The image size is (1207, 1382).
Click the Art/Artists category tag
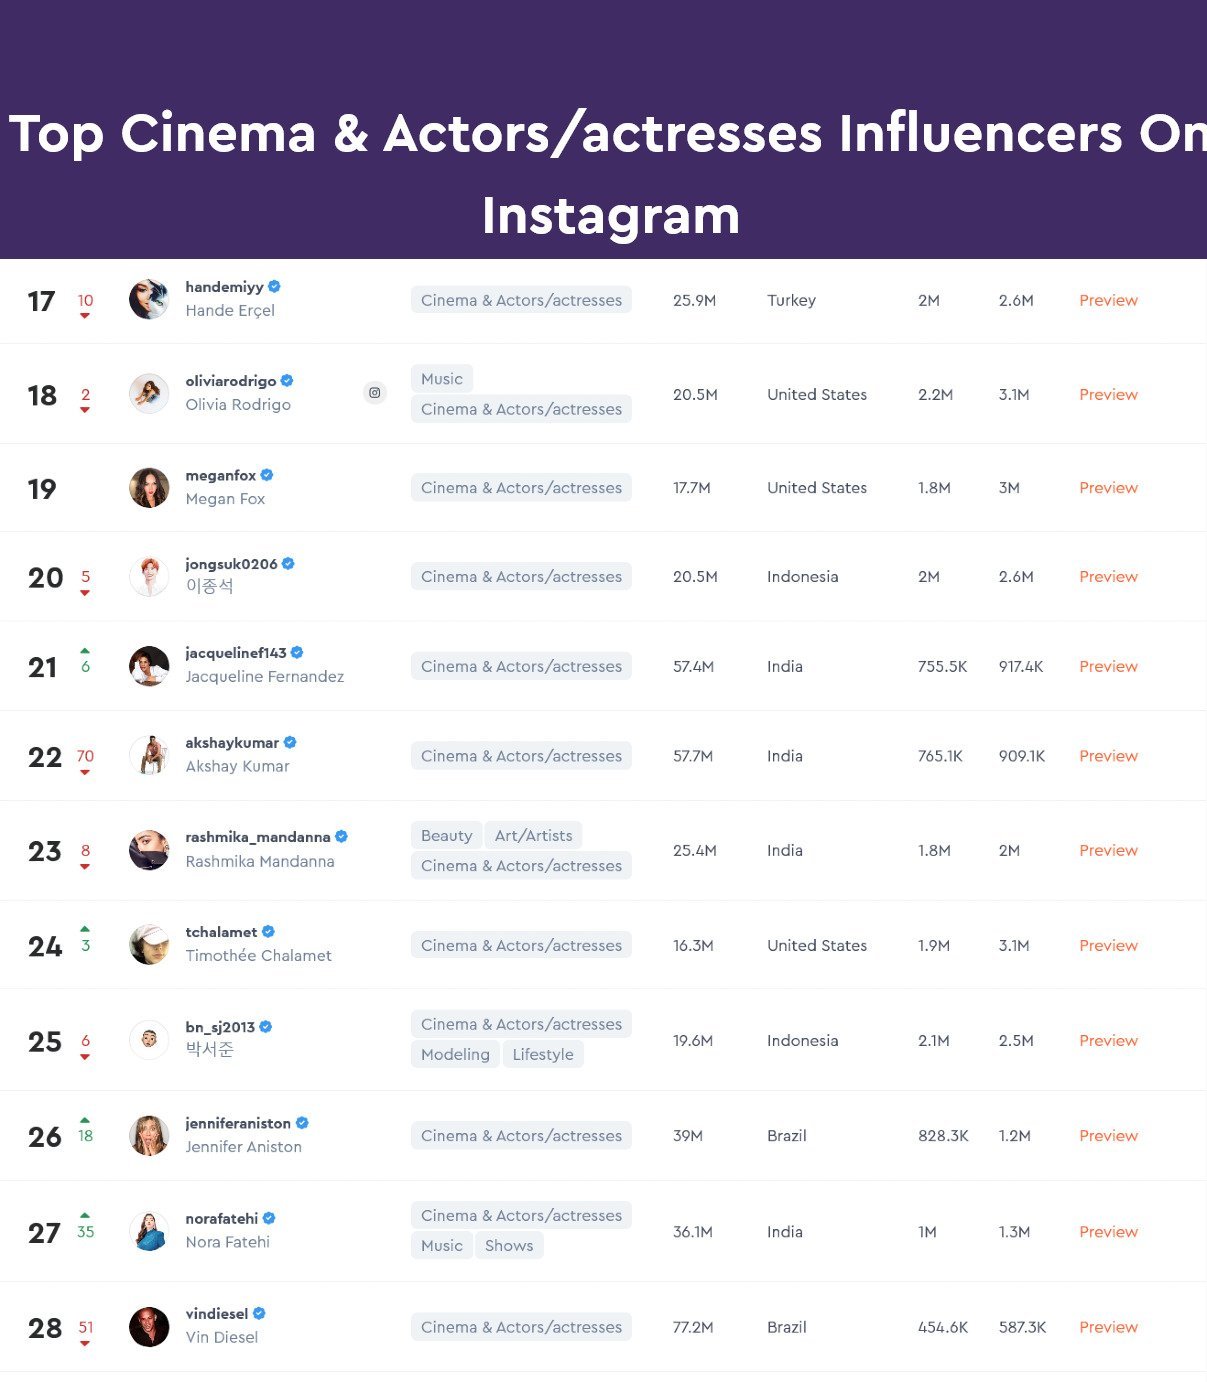click(533, 836)
